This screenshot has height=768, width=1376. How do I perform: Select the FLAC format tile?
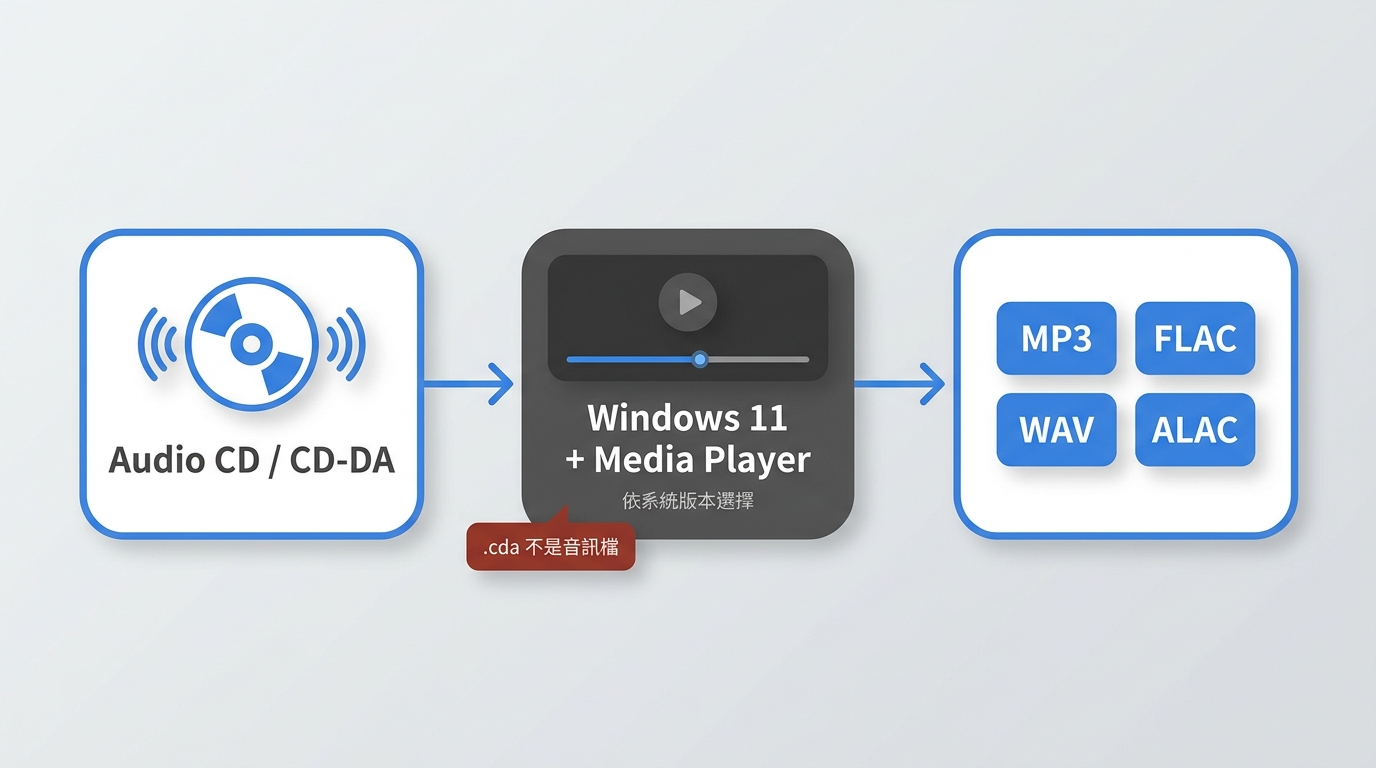(x=1195, y=339)
